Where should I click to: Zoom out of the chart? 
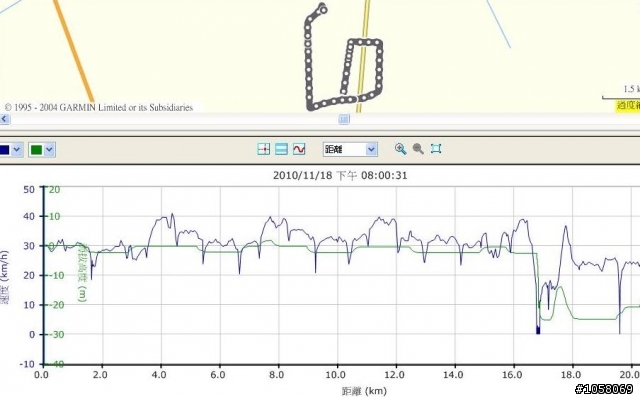click(418, 149)
